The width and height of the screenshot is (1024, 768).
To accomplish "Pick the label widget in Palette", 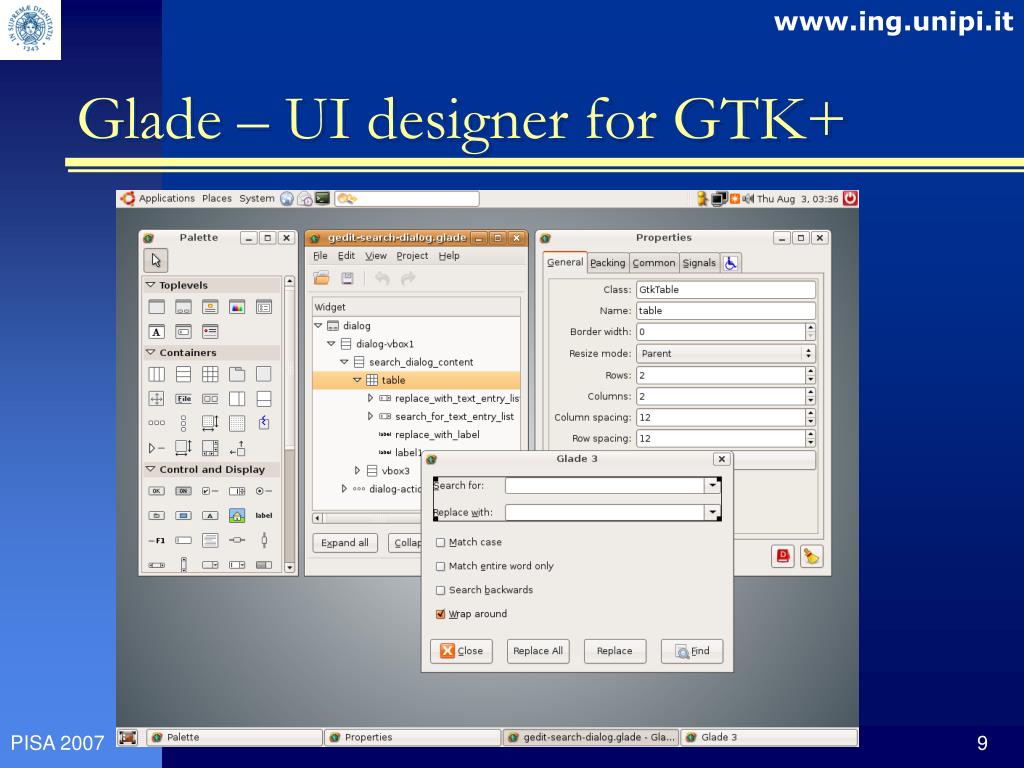I will pyautogui.click(x=264, y=515).
